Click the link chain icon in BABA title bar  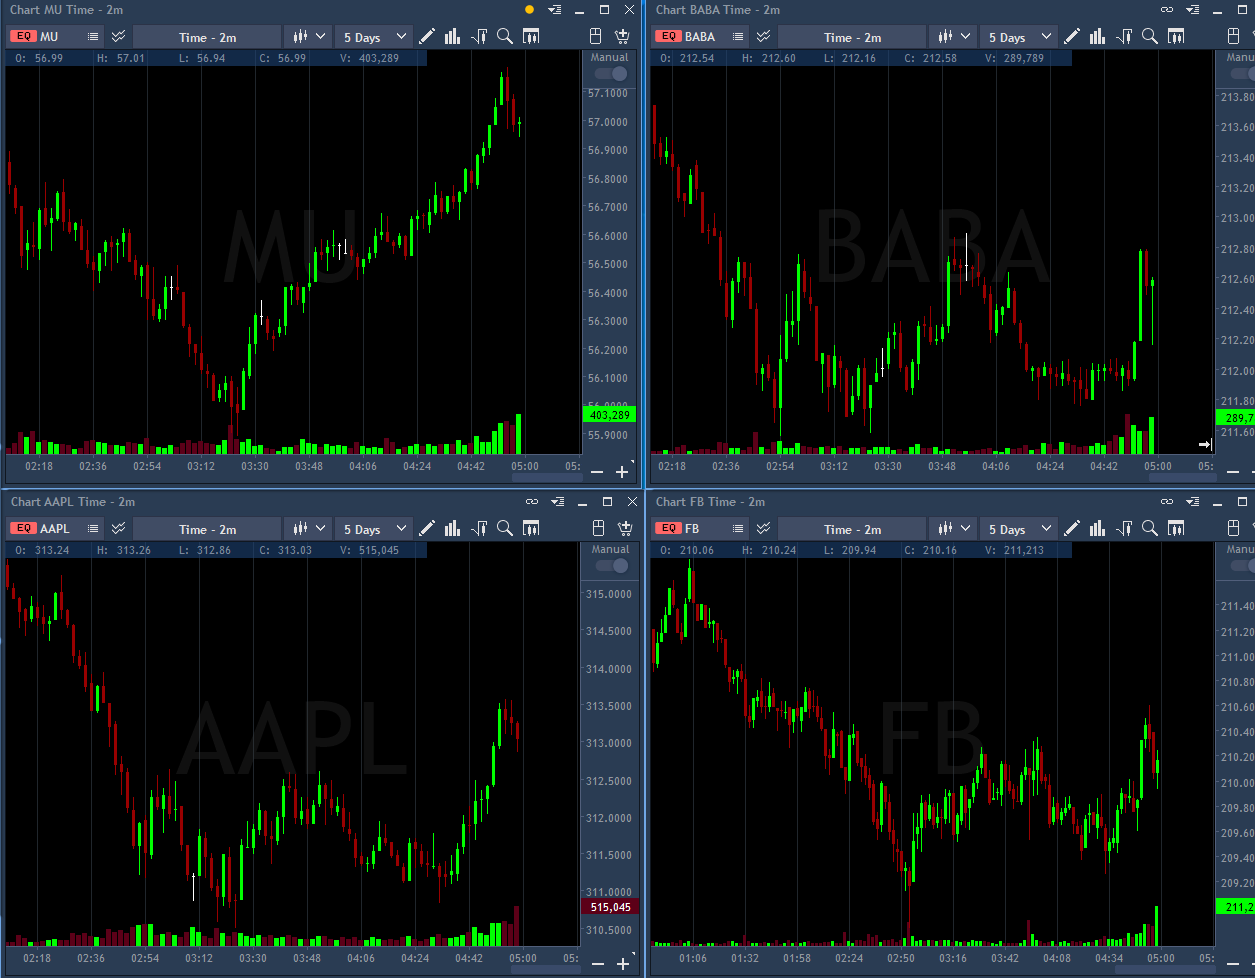[x=1166, y=10]
